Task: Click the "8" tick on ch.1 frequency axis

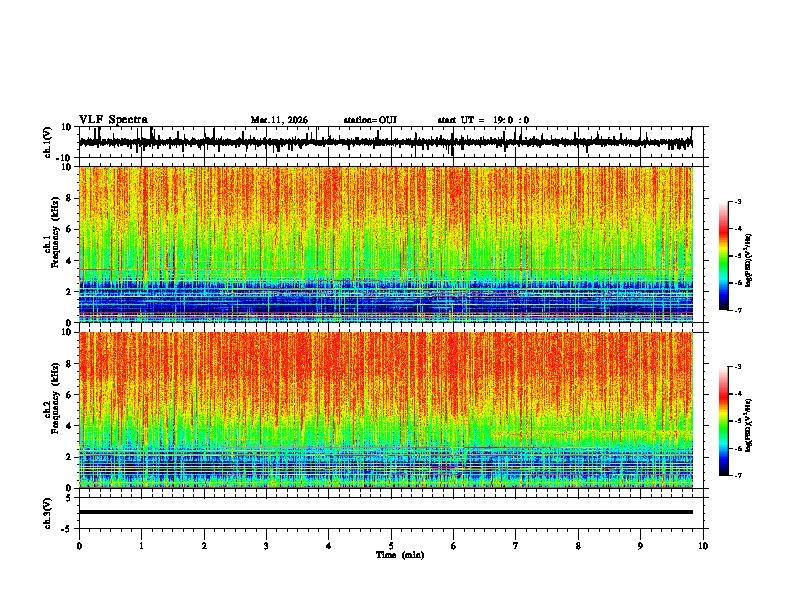Action: [x=70, y=198]
